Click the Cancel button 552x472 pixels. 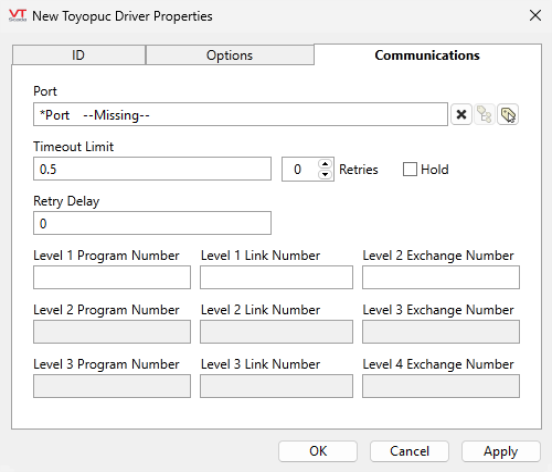[x=409, y=451]
